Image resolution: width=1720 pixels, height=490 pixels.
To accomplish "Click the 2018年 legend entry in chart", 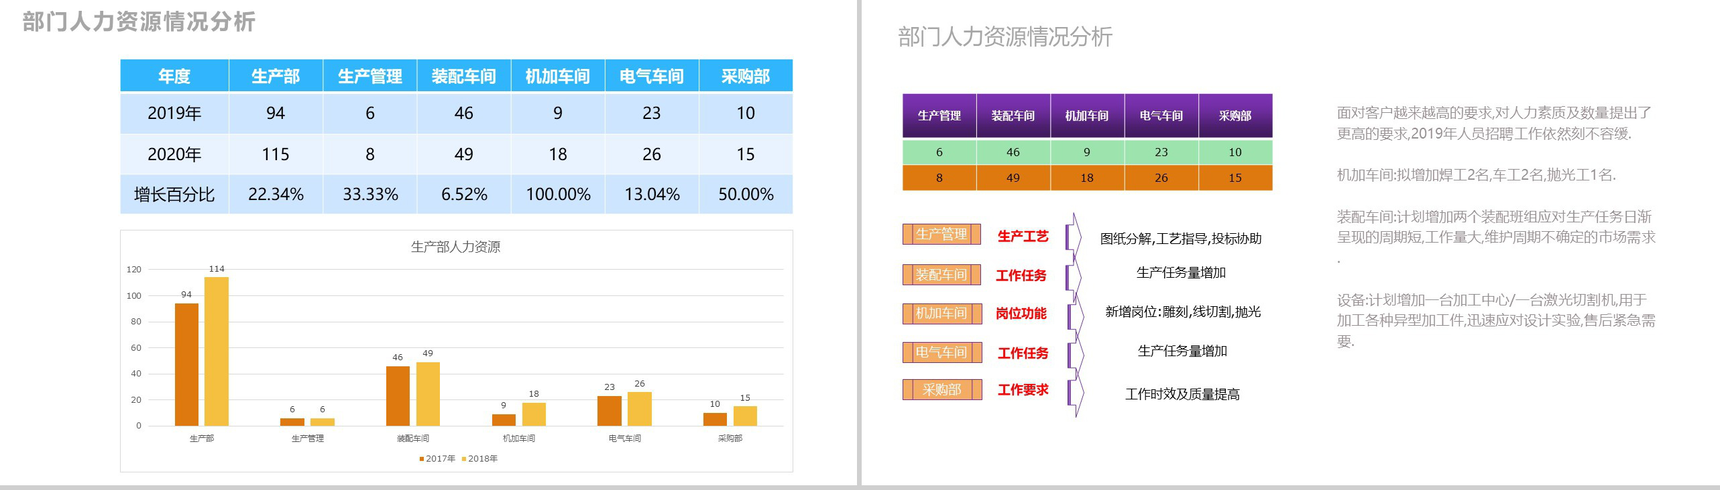I will [480, 459].
